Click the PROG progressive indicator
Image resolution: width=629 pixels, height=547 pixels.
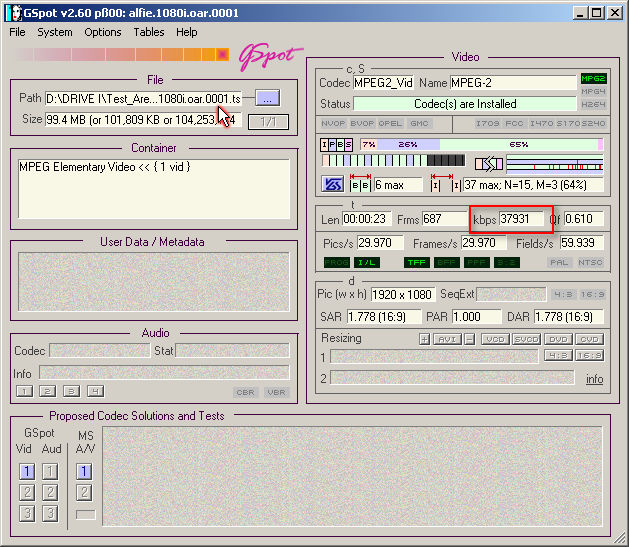pyautogui.click(x=337, y=263)
